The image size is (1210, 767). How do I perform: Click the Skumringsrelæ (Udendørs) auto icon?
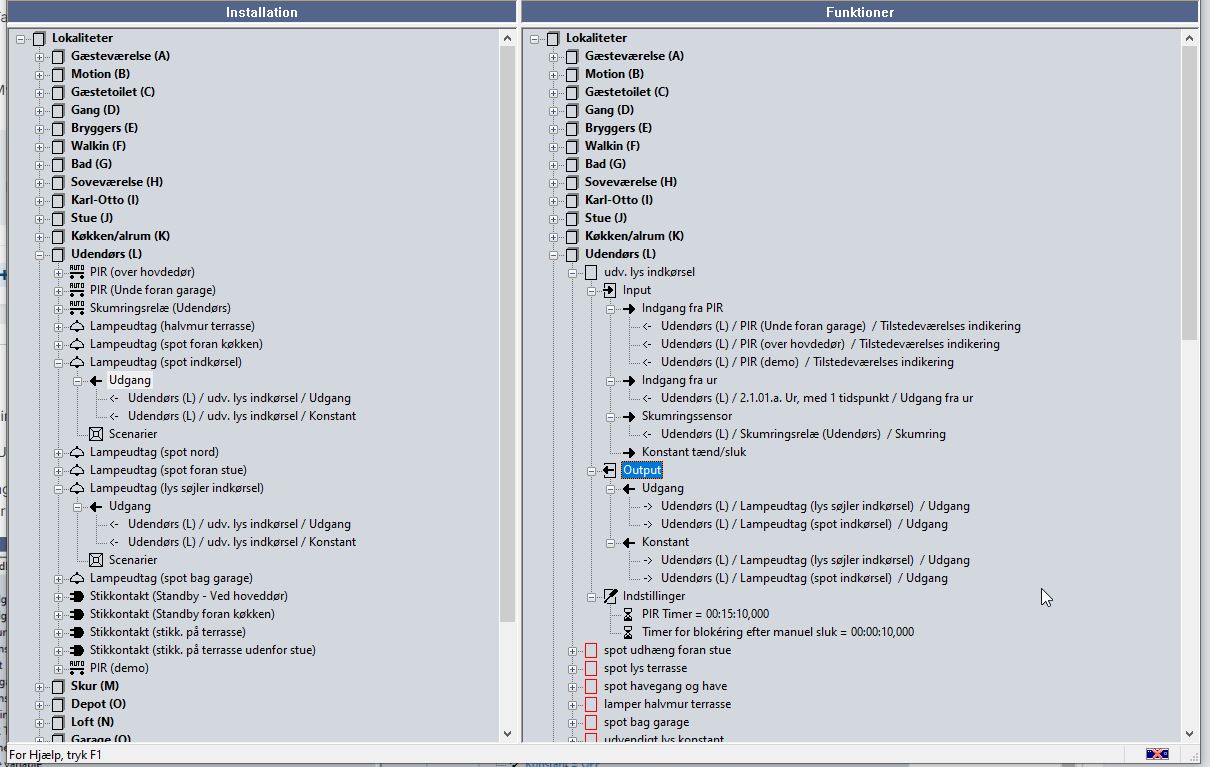[x=77, y=308]
